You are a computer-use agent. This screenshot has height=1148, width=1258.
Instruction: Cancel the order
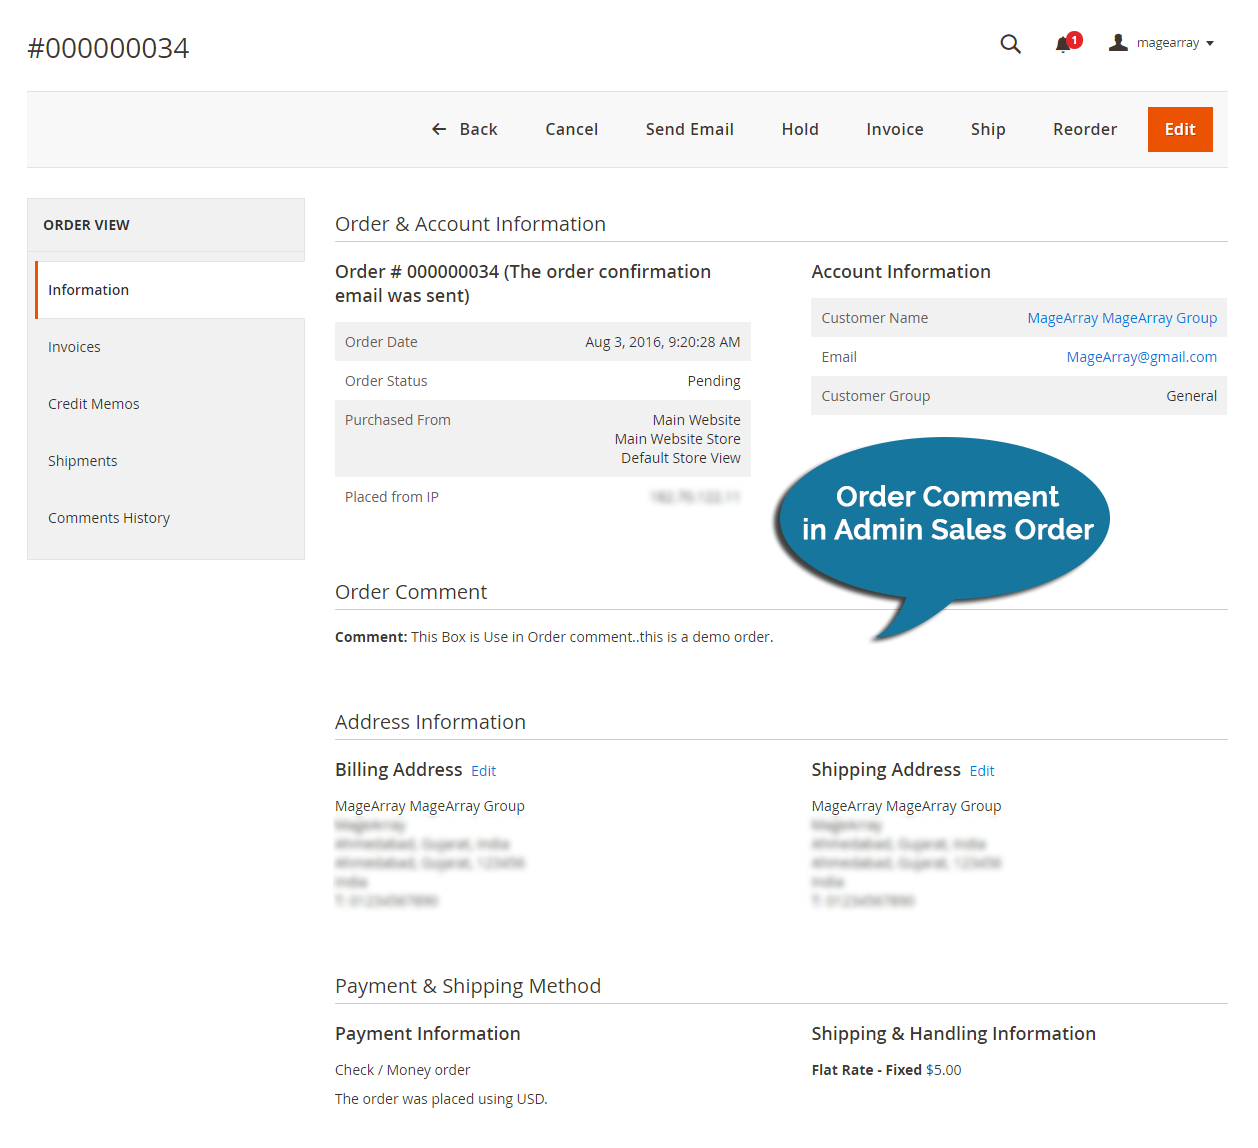click(x=571, y=129)
